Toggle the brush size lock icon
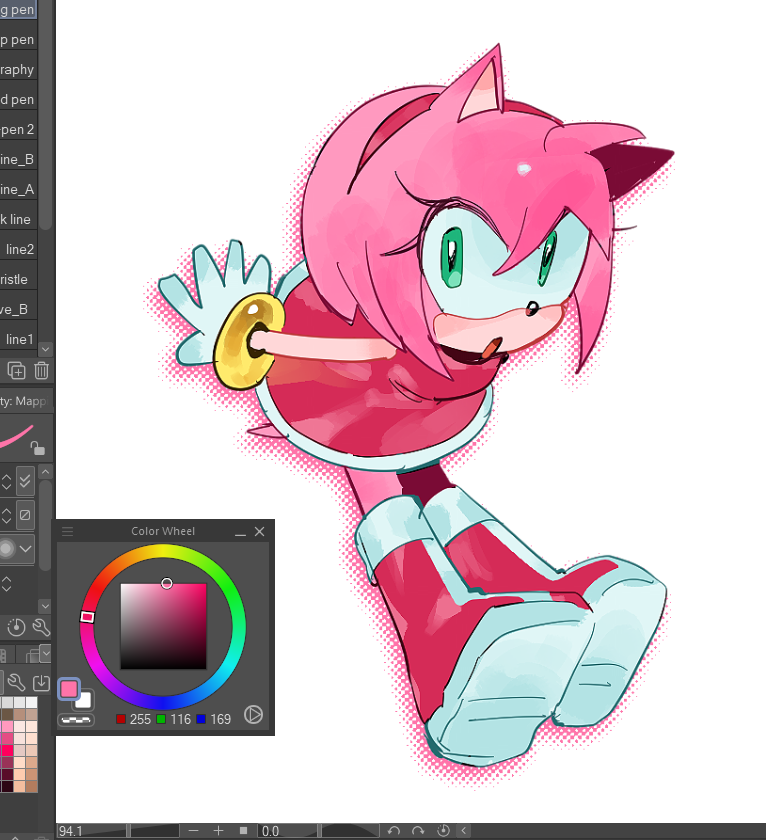 pyautogui.click(x=37, y=448)
